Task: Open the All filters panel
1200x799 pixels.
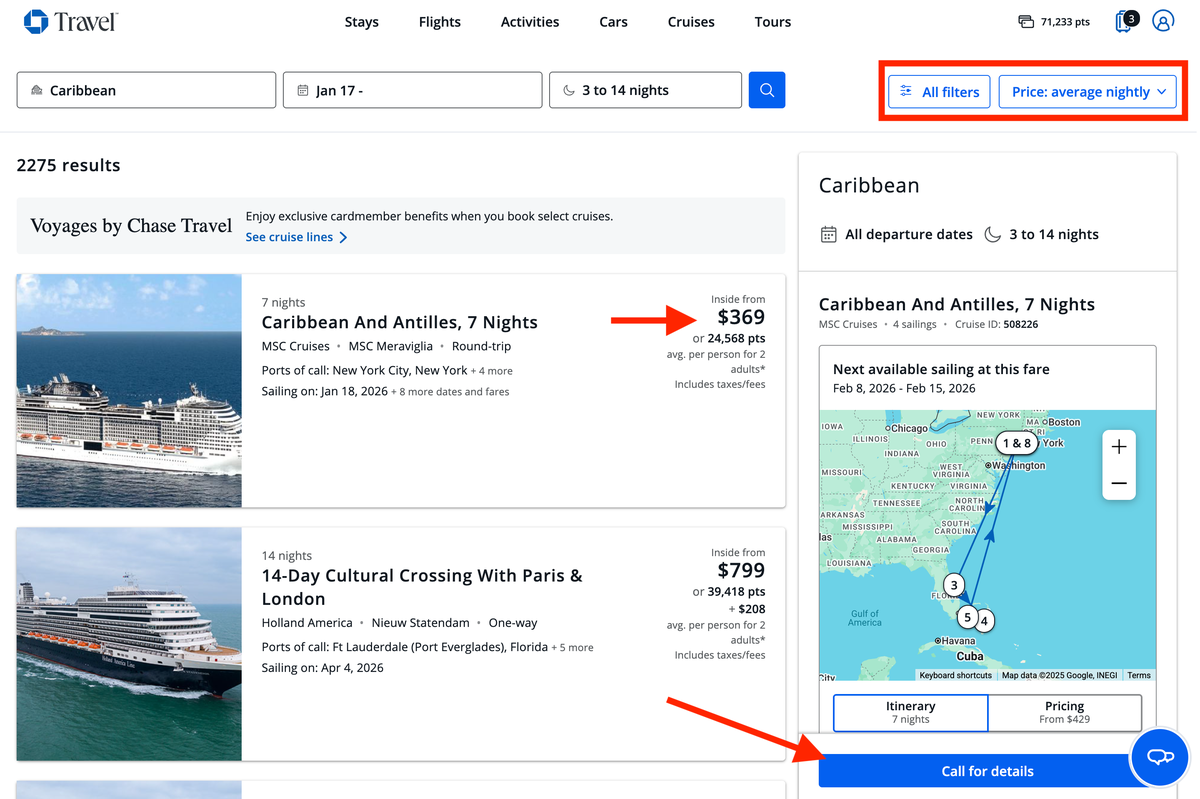Action: tap(939, 92)
